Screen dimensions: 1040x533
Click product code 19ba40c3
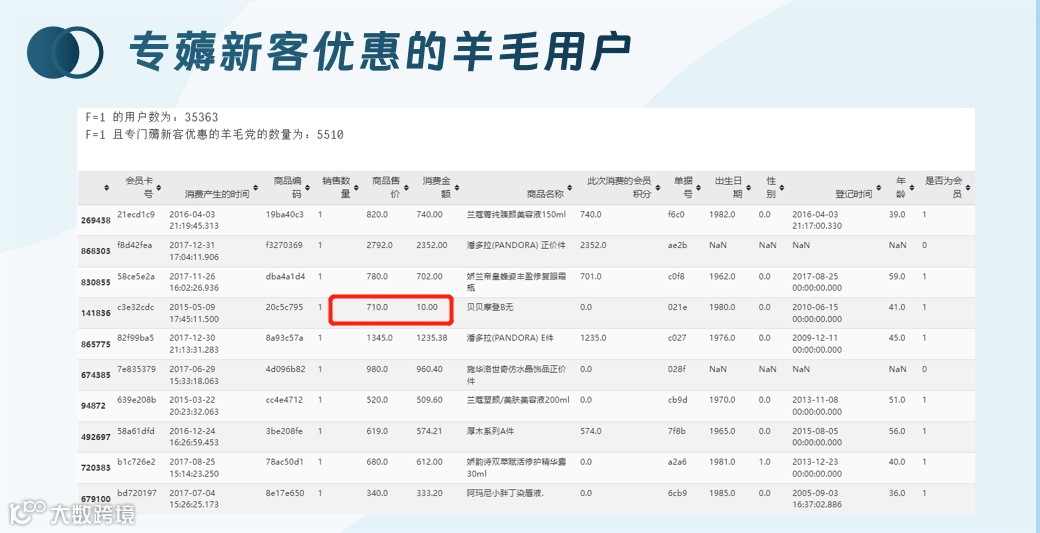285,215
